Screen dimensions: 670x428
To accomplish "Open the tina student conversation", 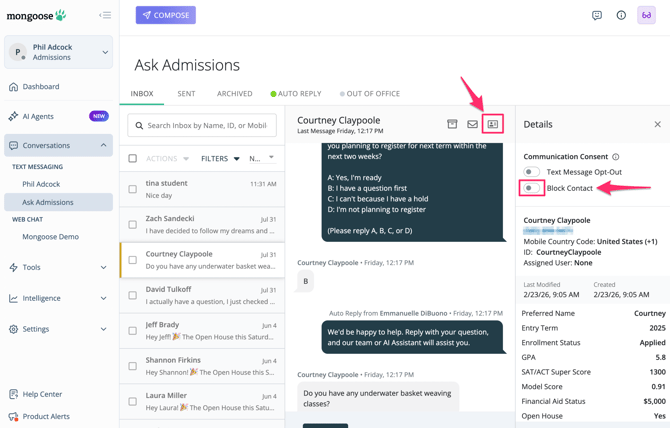I will [202, 189].
